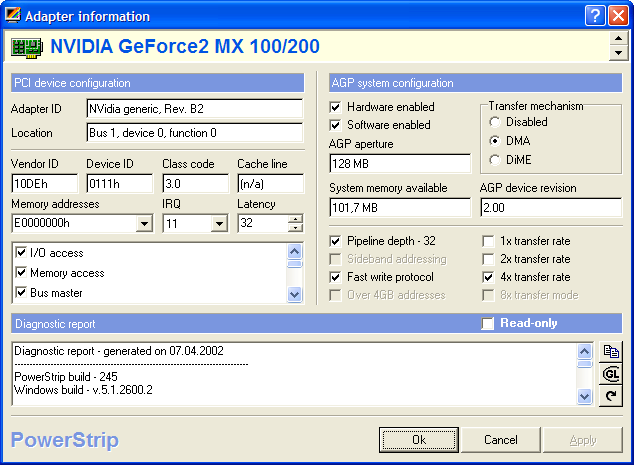Click the green graphics card adapter icon

click(x=27, y=47)
